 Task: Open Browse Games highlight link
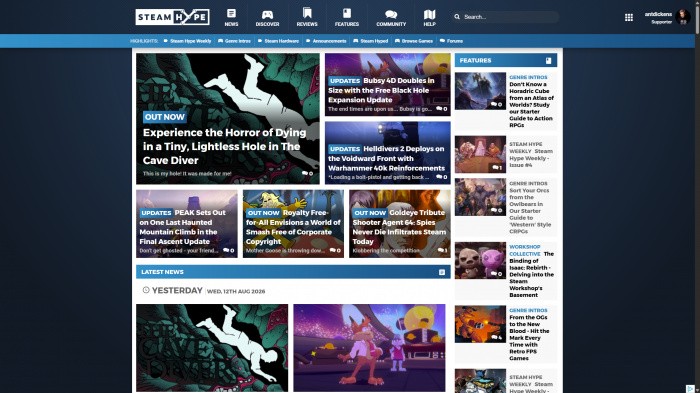click(x=414, y=41)
